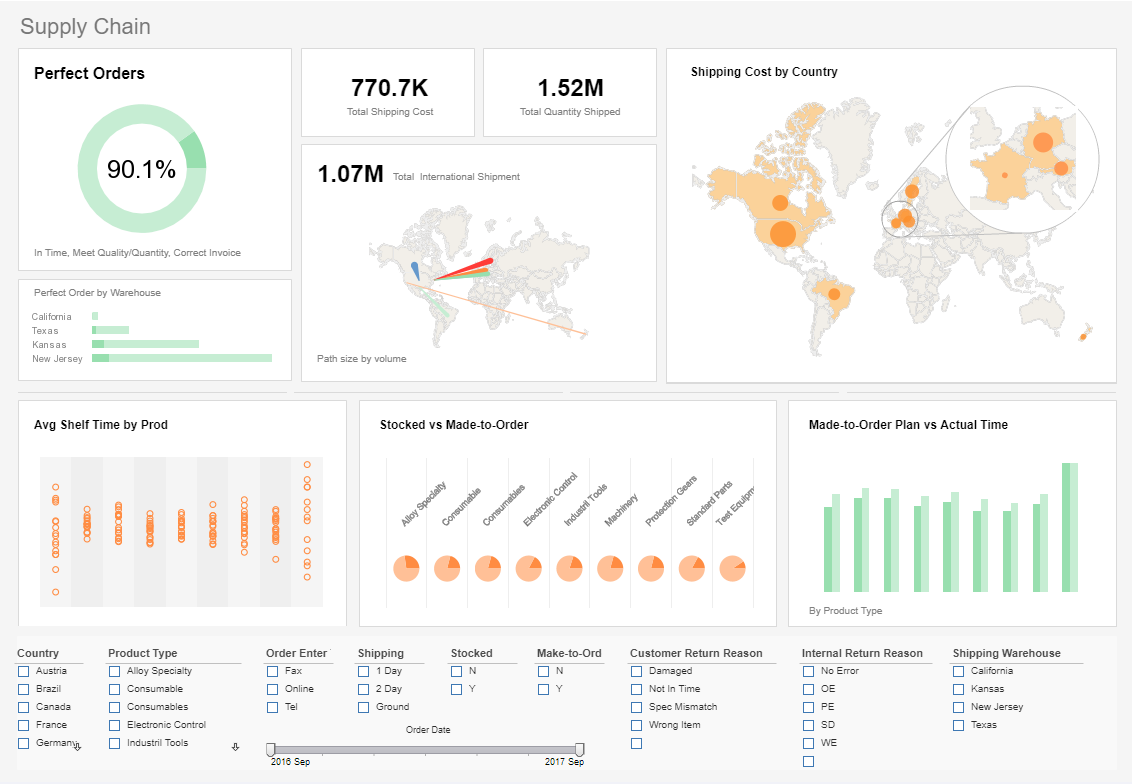Viewport: 1132px width, 784px height.
Task: Click the Machinery pie chart
Action: tap(610, 568)
